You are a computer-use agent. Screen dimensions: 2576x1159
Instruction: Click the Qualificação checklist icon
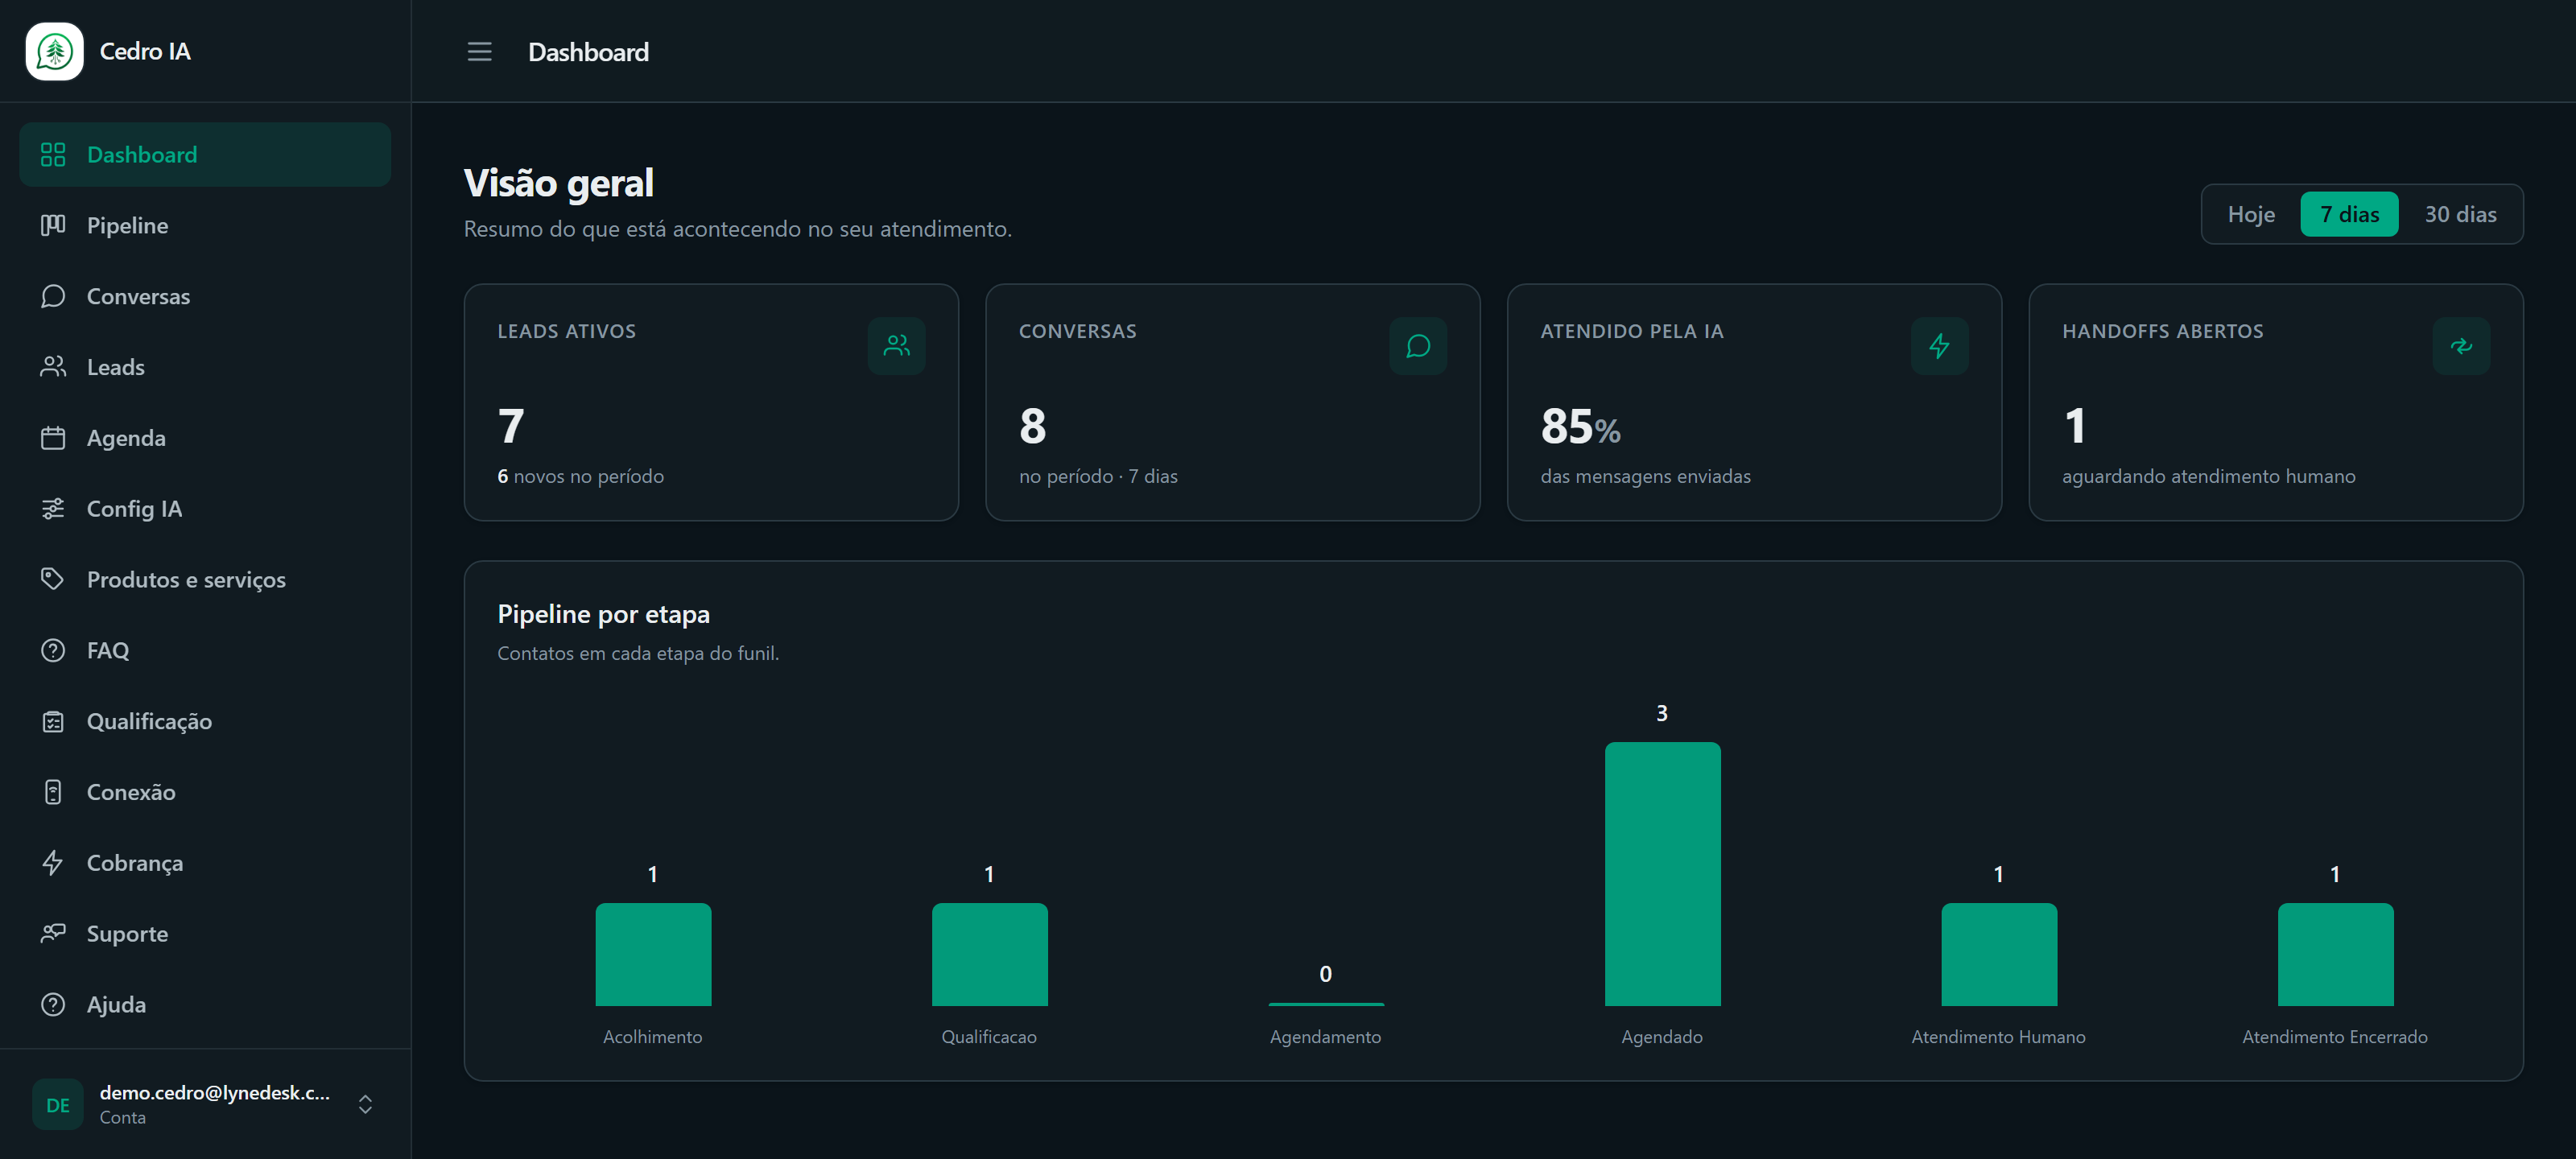pyautogui.click(x=53, y=721)
